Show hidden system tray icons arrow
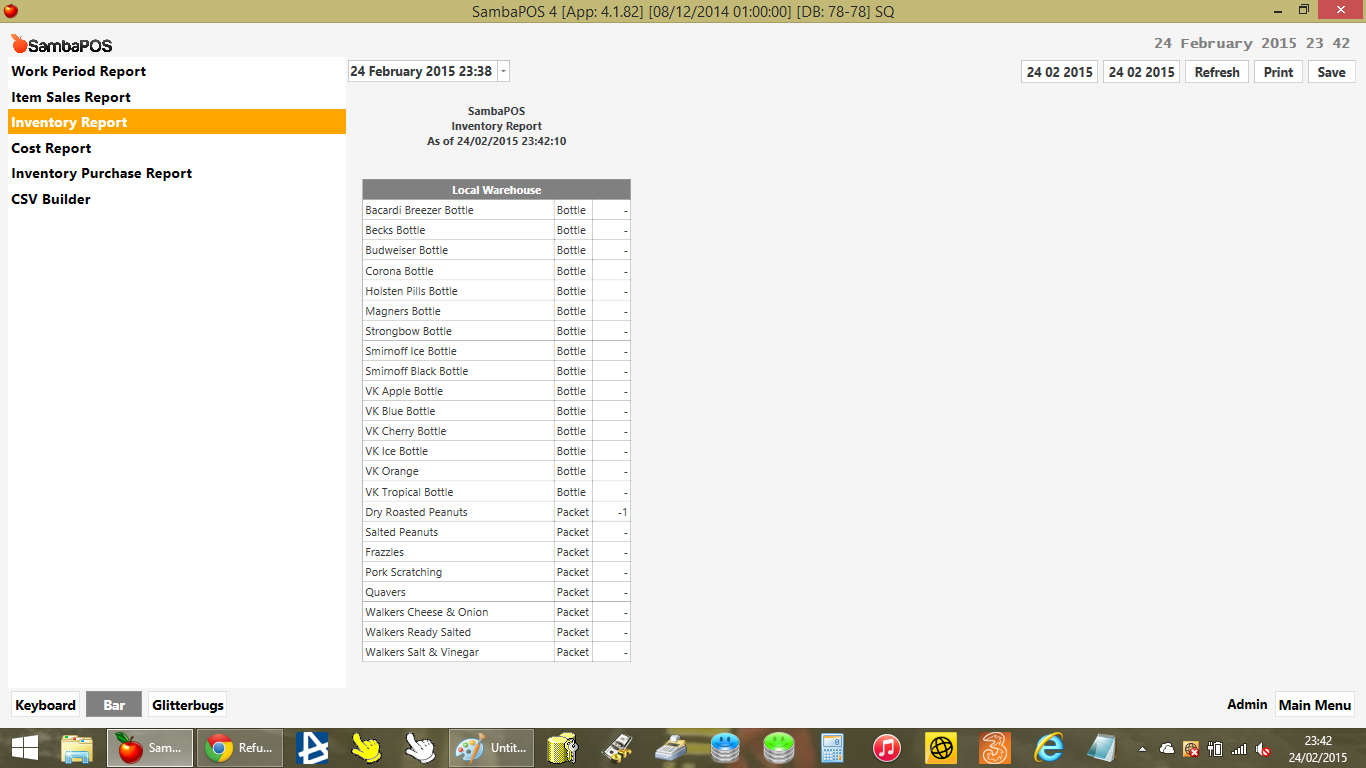Image resolution: width=1366 pixels, height=768 pixels. 1143,748
